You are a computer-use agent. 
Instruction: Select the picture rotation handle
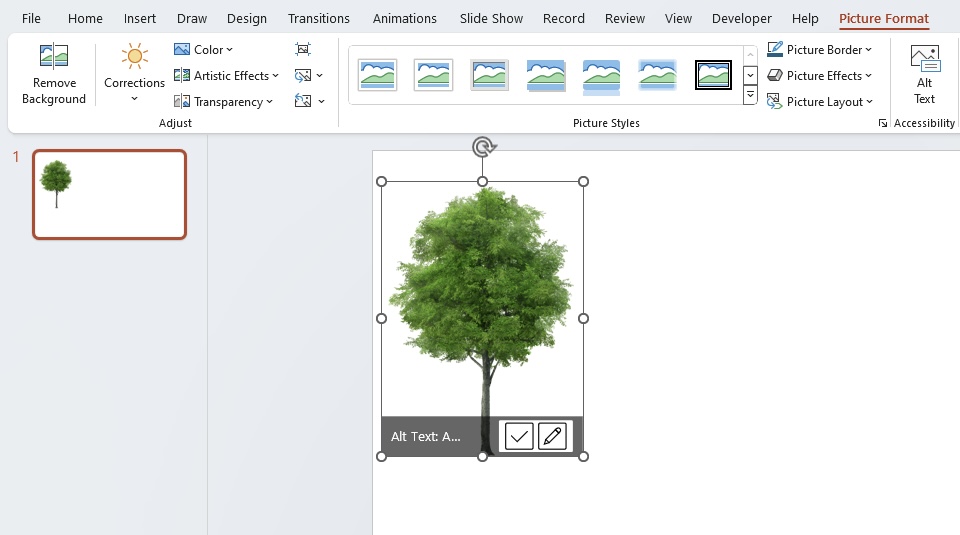[x=483, y=147]
